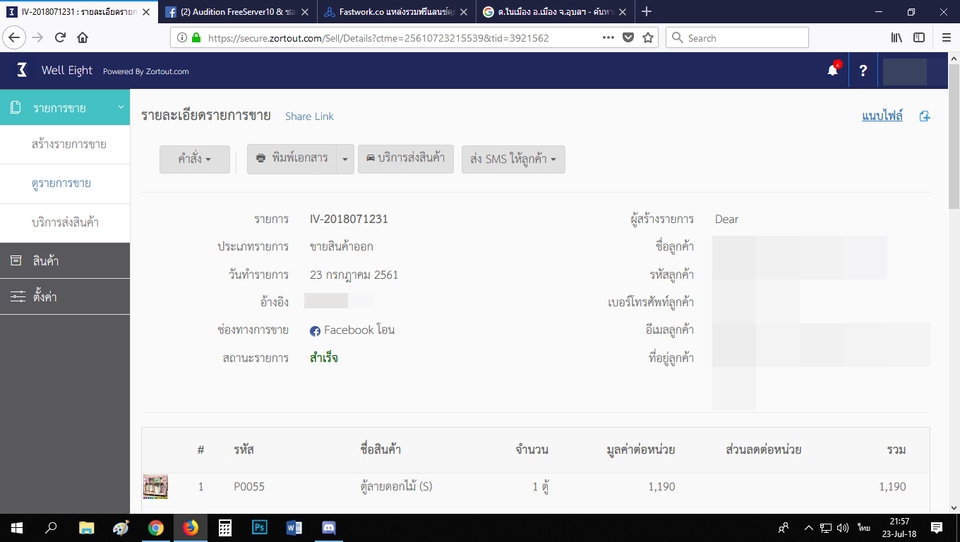Viewport: 960px width, 542px height.
Task: Go back with the browser back arrow
Action: pyautogui.click(x=14, y=37)
